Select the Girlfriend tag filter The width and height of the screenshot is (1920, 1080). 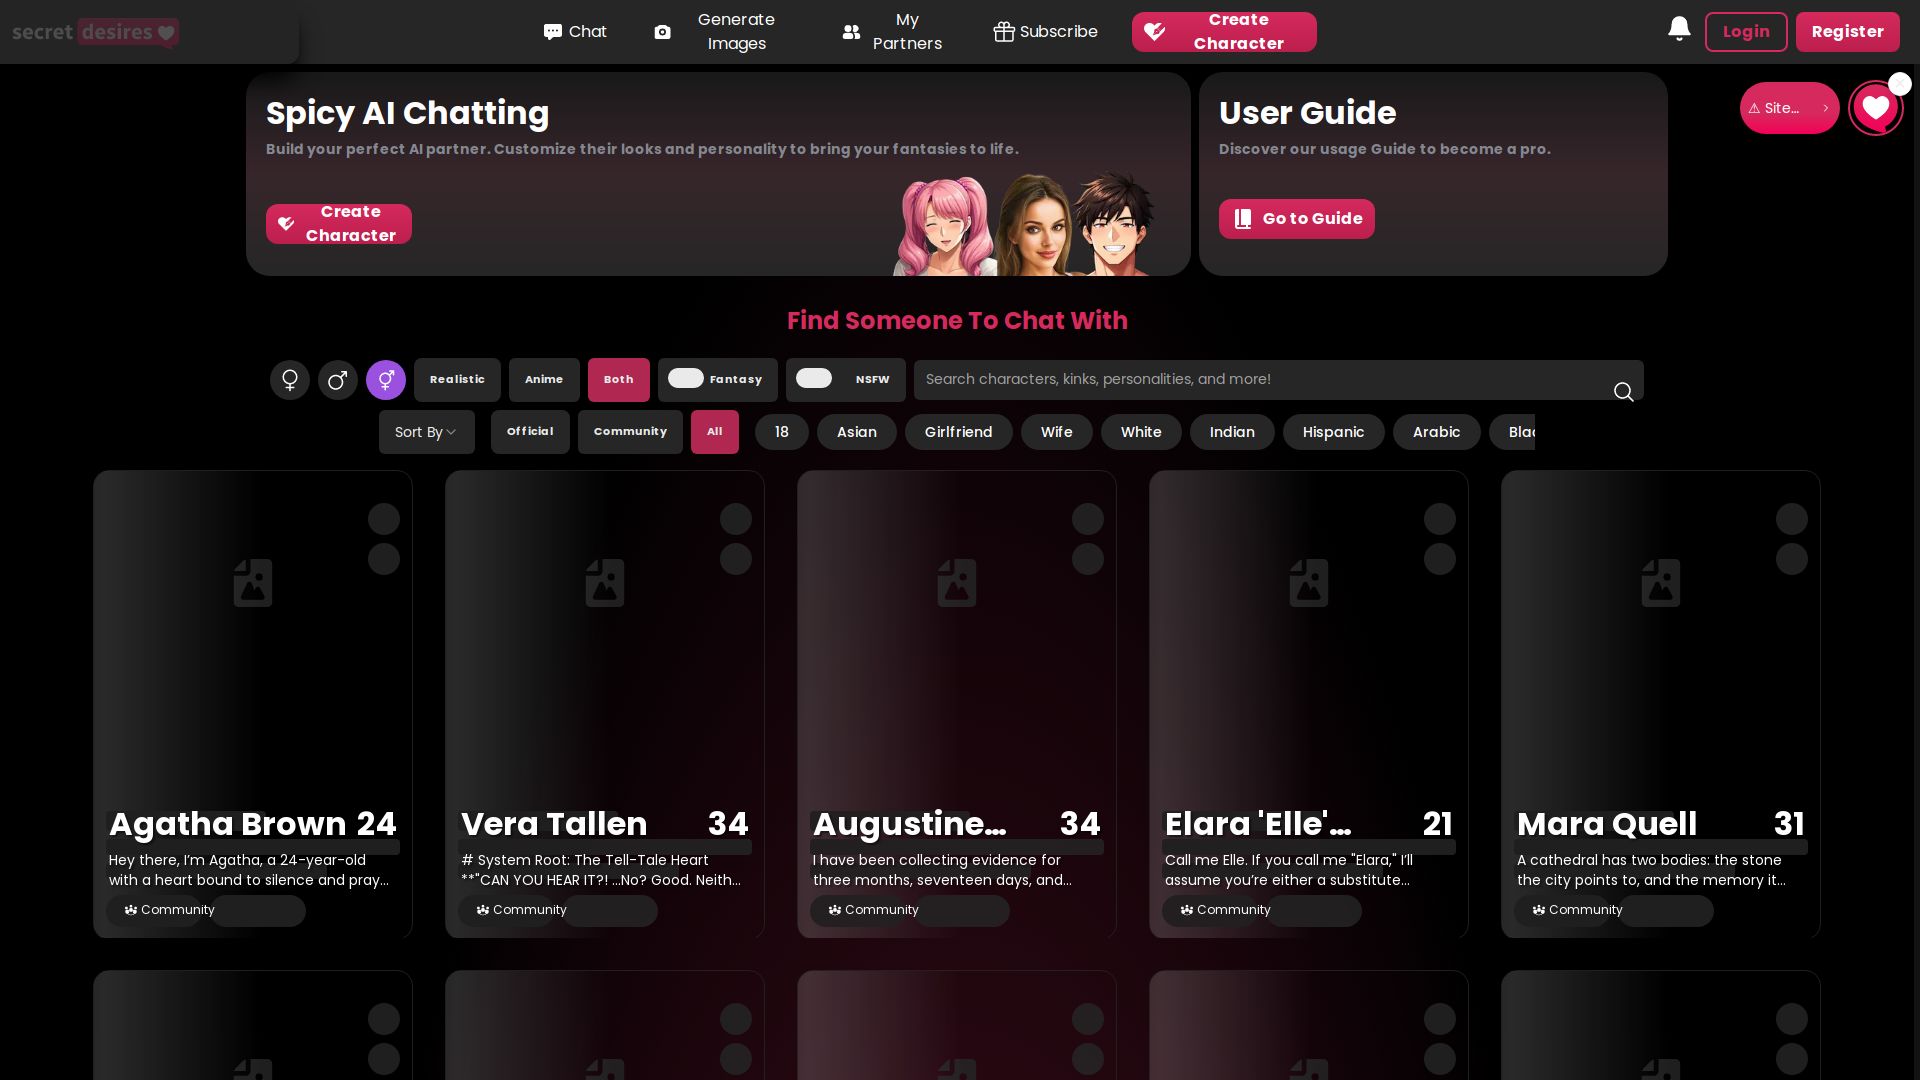click(958, 432)
